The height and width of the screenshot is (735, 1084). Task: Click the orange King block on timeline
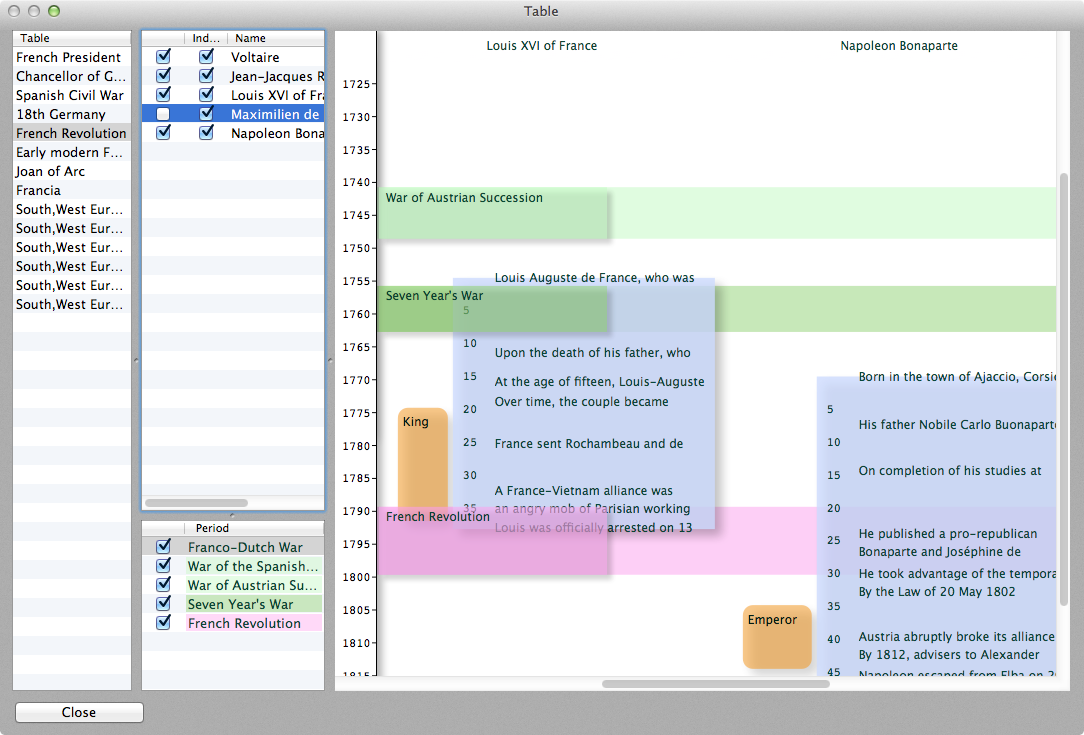tap(422, 458)
